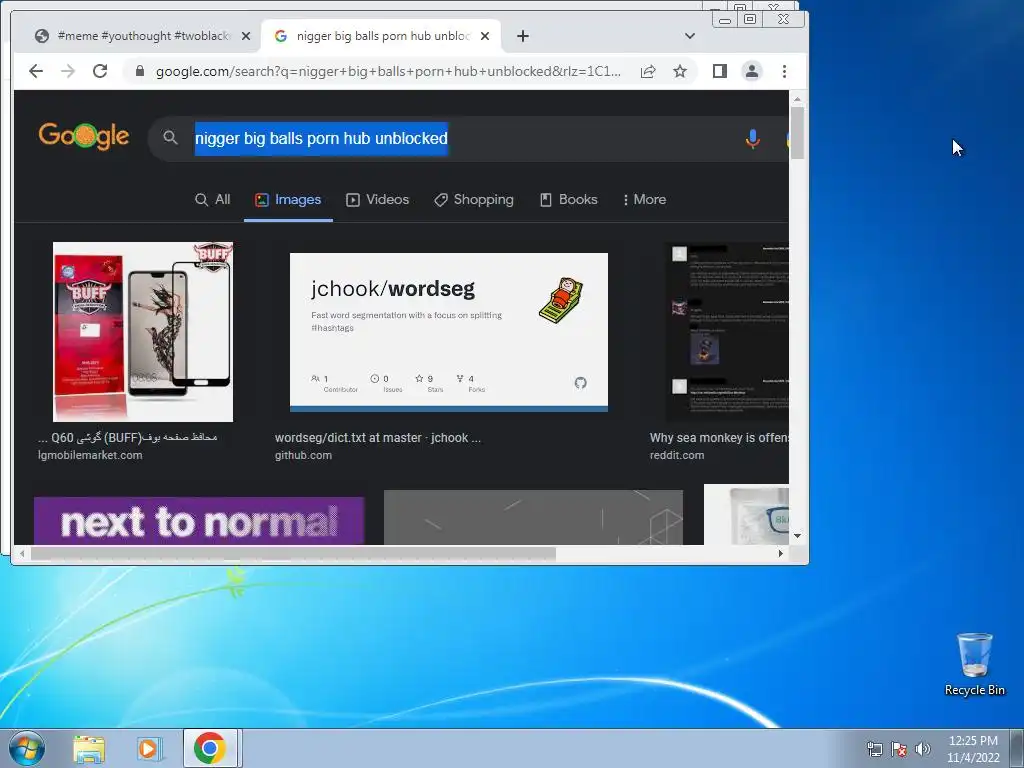Open the 'Why sea monkey is offen' result title
Screen dimensions: 1024x768
click(x=719, y=438)
